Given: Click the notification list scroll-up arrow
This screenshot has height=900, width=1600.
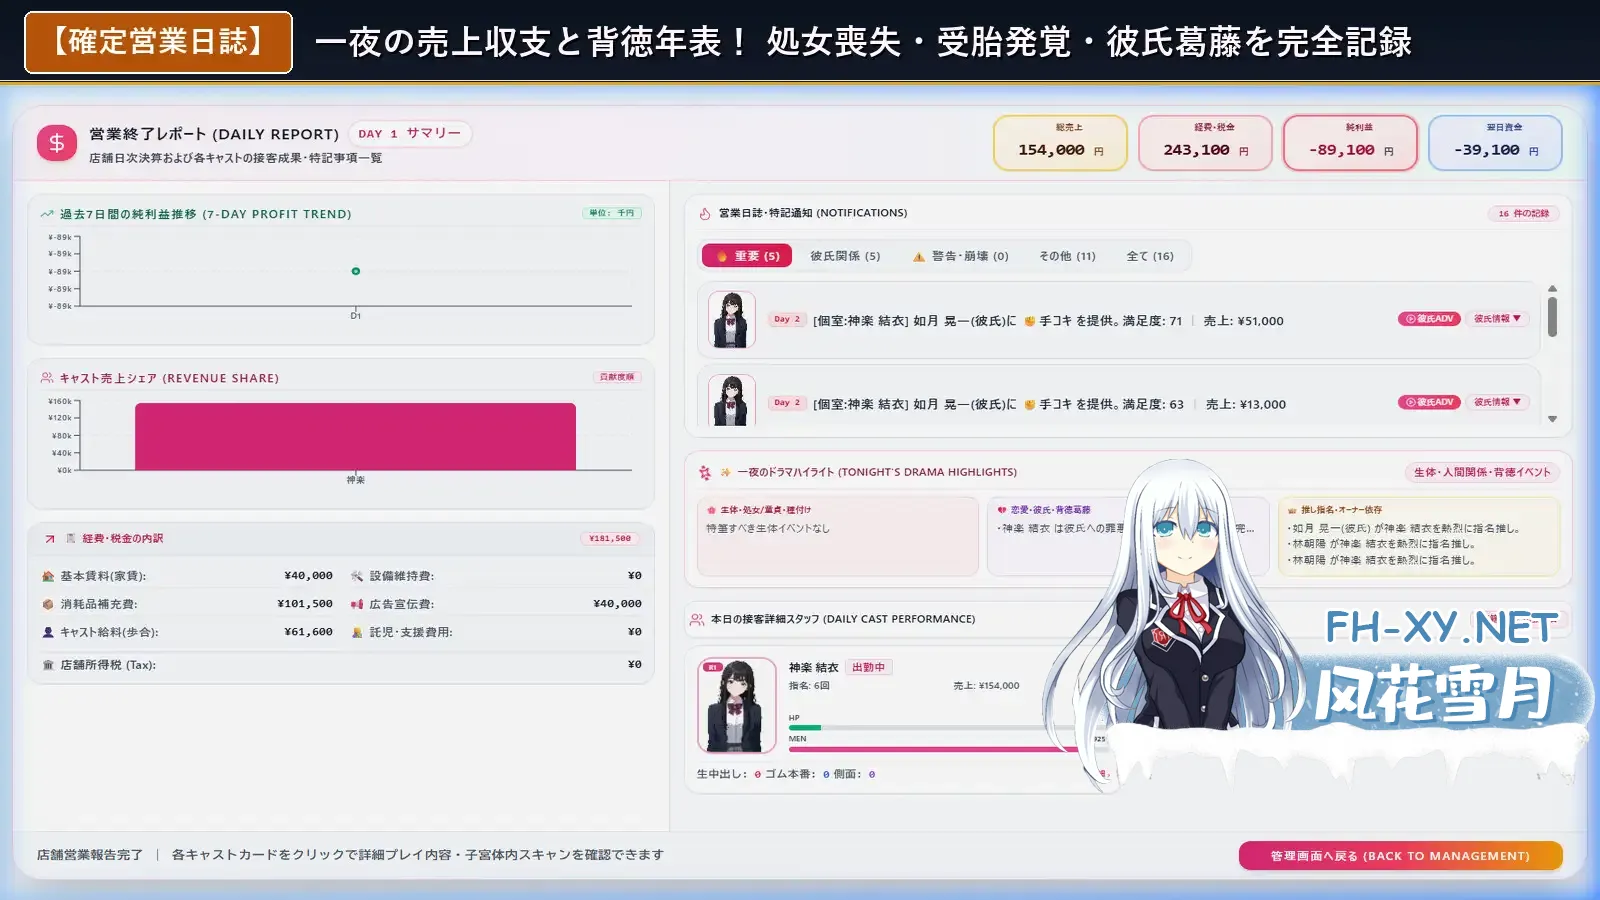Looking at the screenshot, I should [1552, 288].
